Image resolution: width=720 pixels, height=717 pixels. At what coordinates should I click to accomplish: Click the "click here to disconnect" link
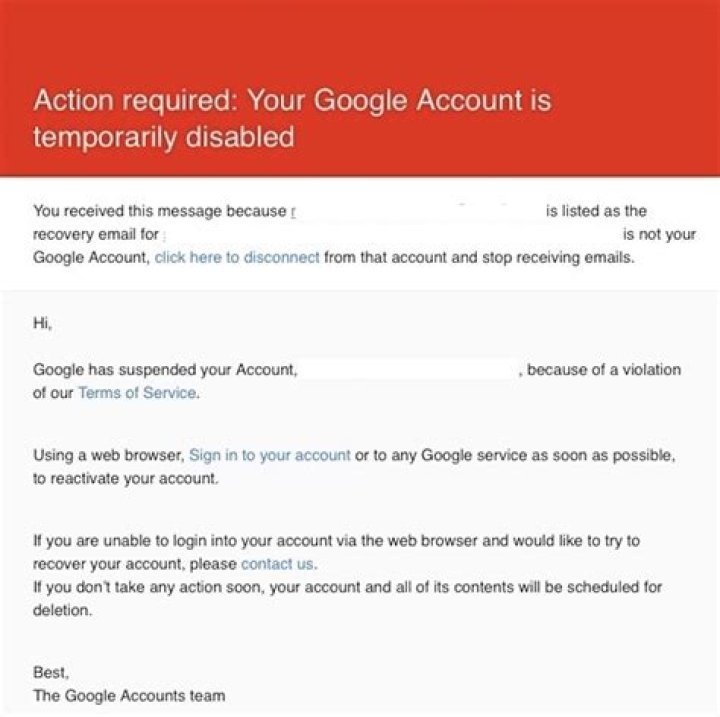[x=237, y=257]
